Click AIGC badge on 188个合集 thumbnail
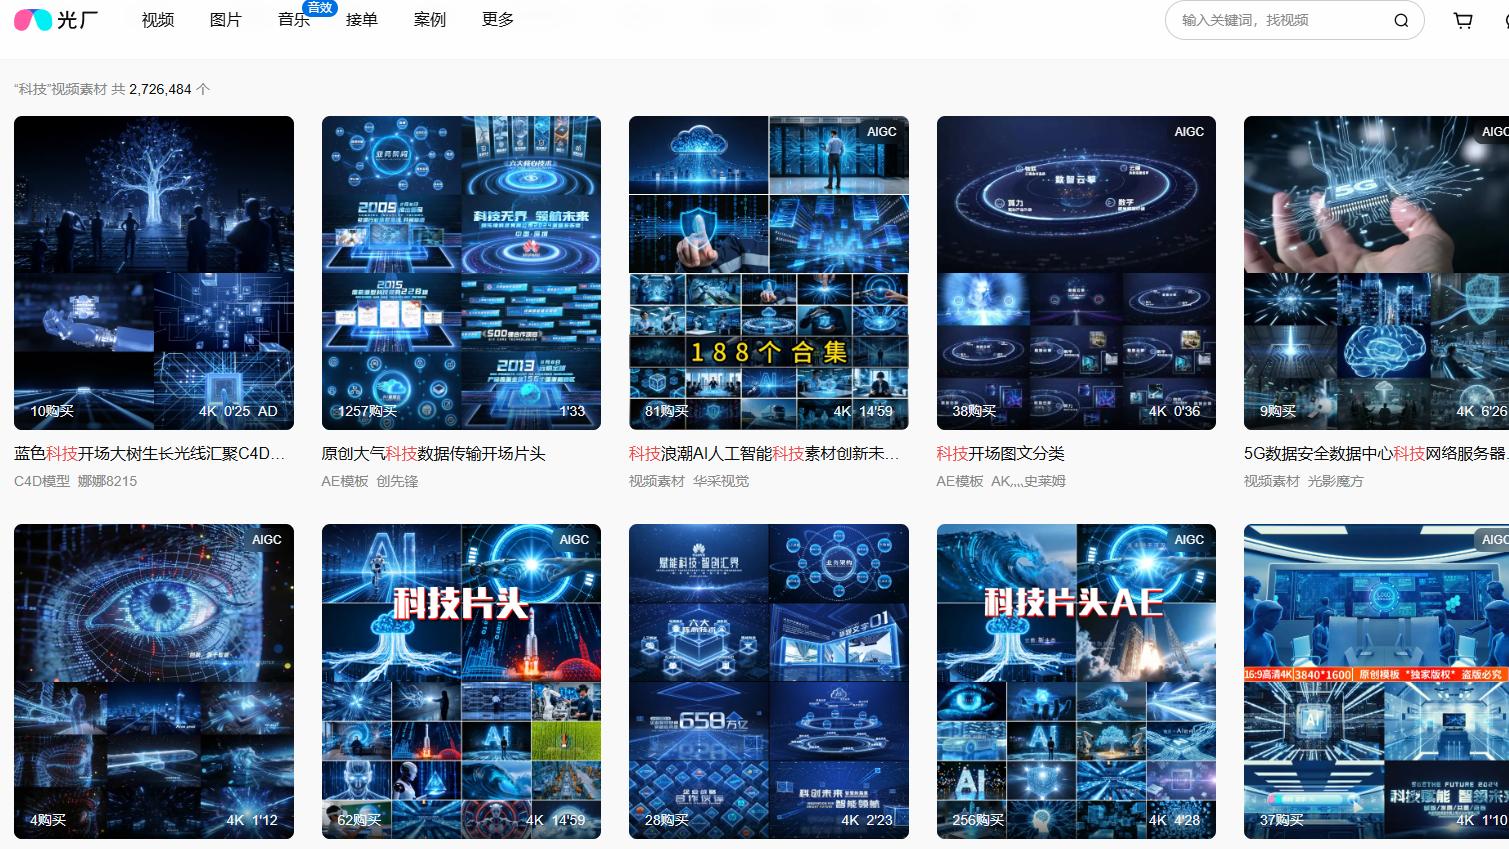Screen dimensions: 1509x849 pyautogui.click(x=881, y=132)
